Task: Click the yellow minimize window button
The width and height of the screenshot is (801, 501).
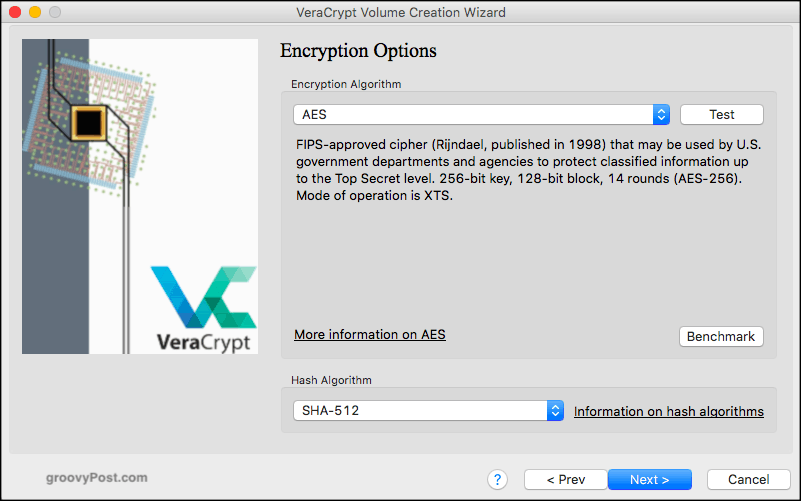Action: 35,12
